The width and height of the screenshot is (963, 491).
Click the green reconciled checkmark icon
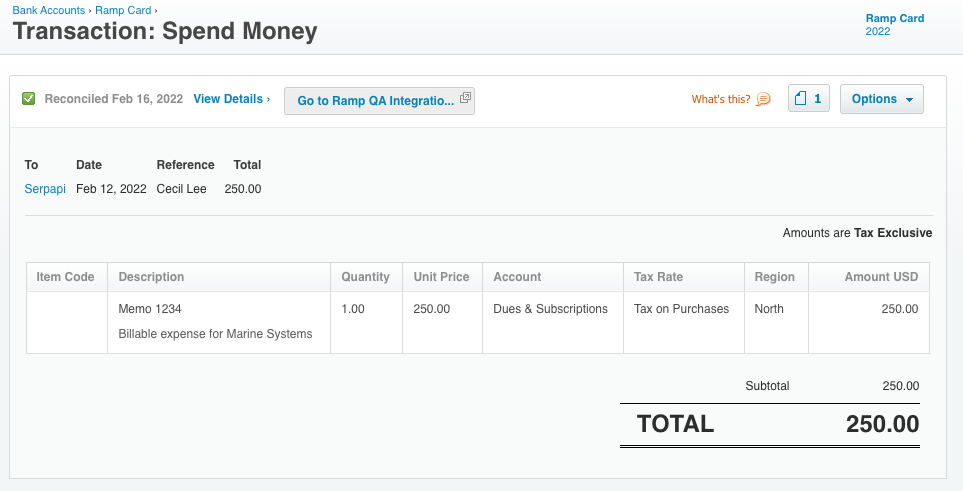(28, 99)
